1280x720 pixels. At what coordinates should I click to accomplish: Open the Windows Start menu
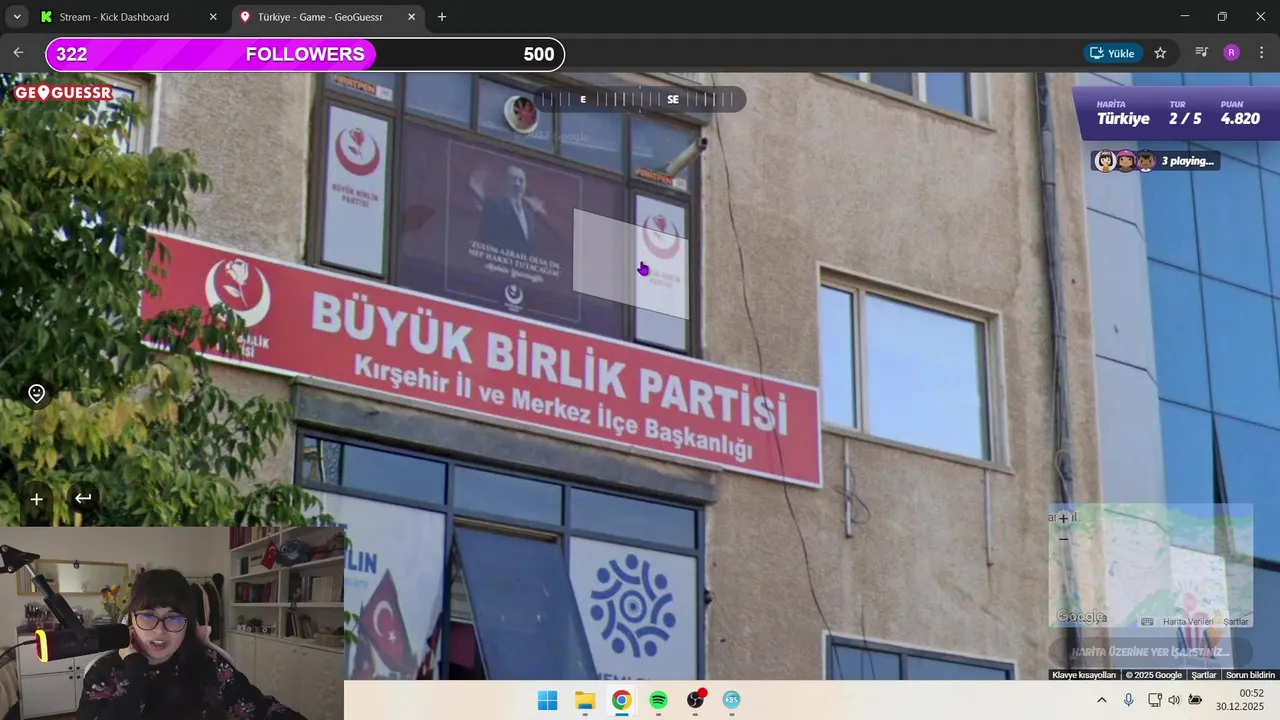pos(548,700)
